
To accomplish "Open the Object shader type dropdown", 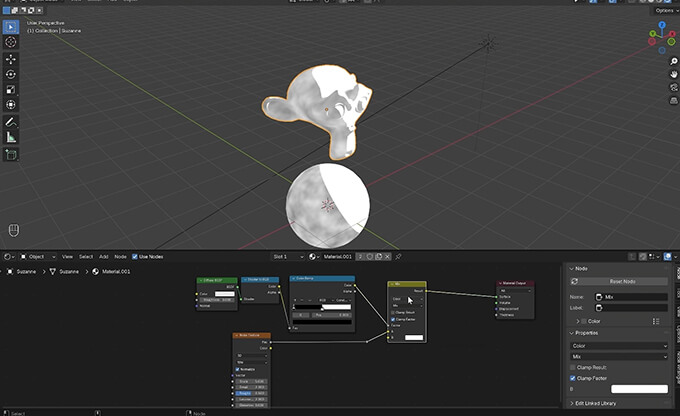I will pos(38,257).
